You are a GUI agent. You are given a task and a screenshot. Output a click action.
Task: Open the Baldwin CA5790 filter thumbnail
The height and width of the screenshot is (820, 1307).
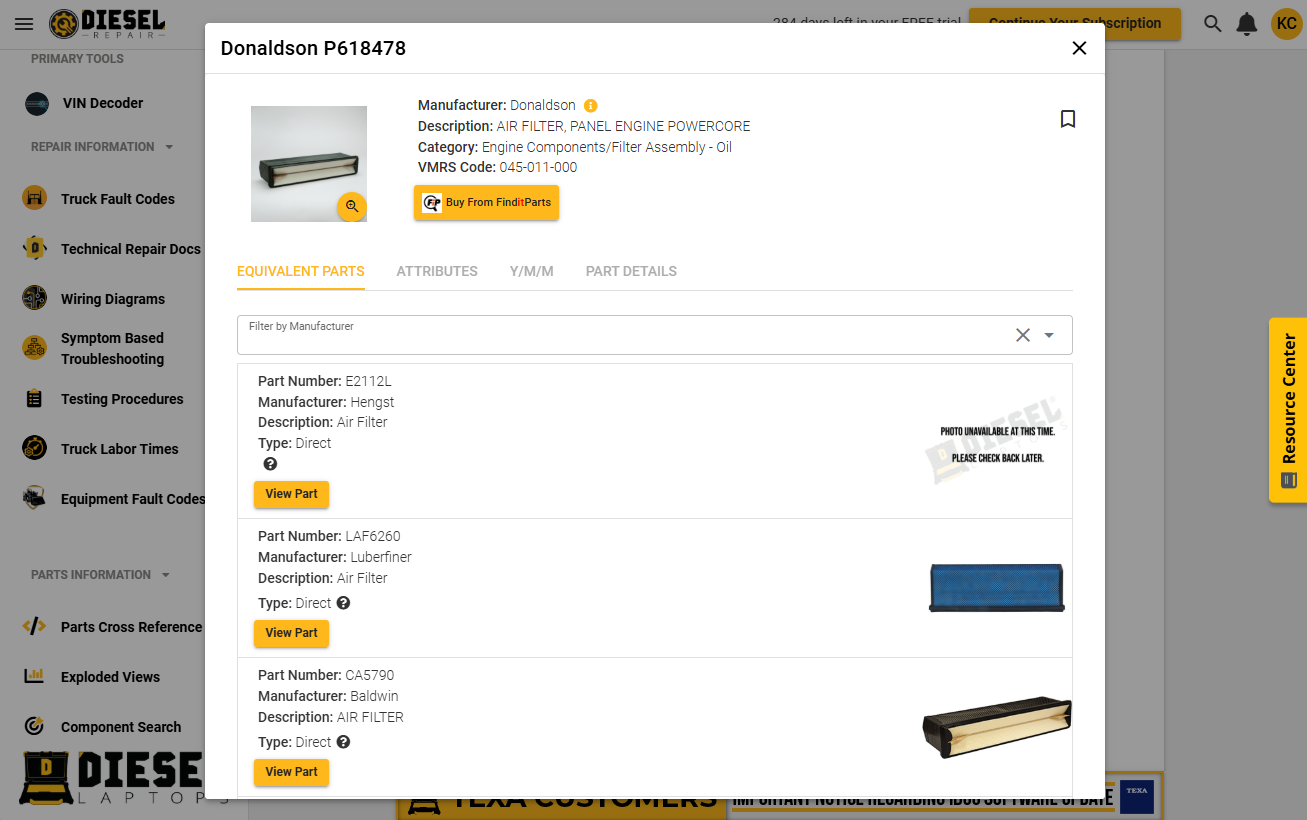point(997,726)
